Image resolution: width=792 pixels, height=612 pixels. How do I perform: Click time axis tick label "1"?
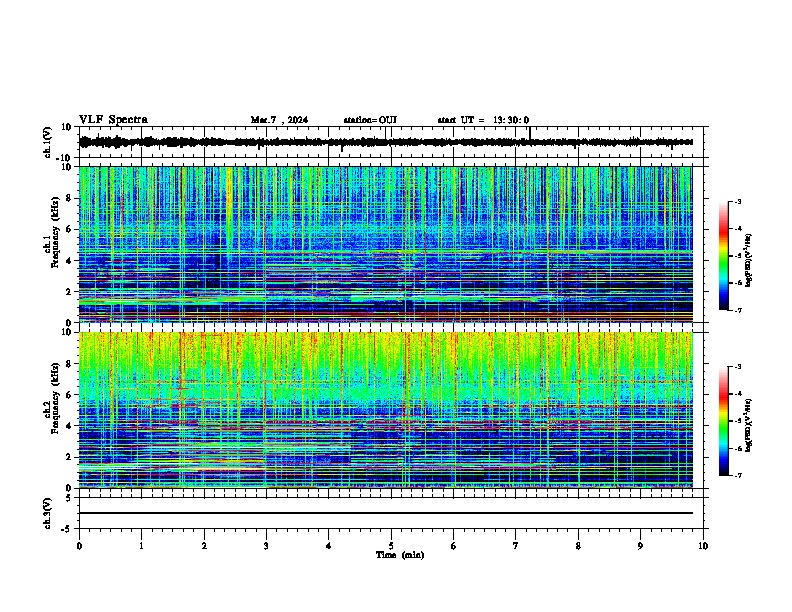point(141,546)
